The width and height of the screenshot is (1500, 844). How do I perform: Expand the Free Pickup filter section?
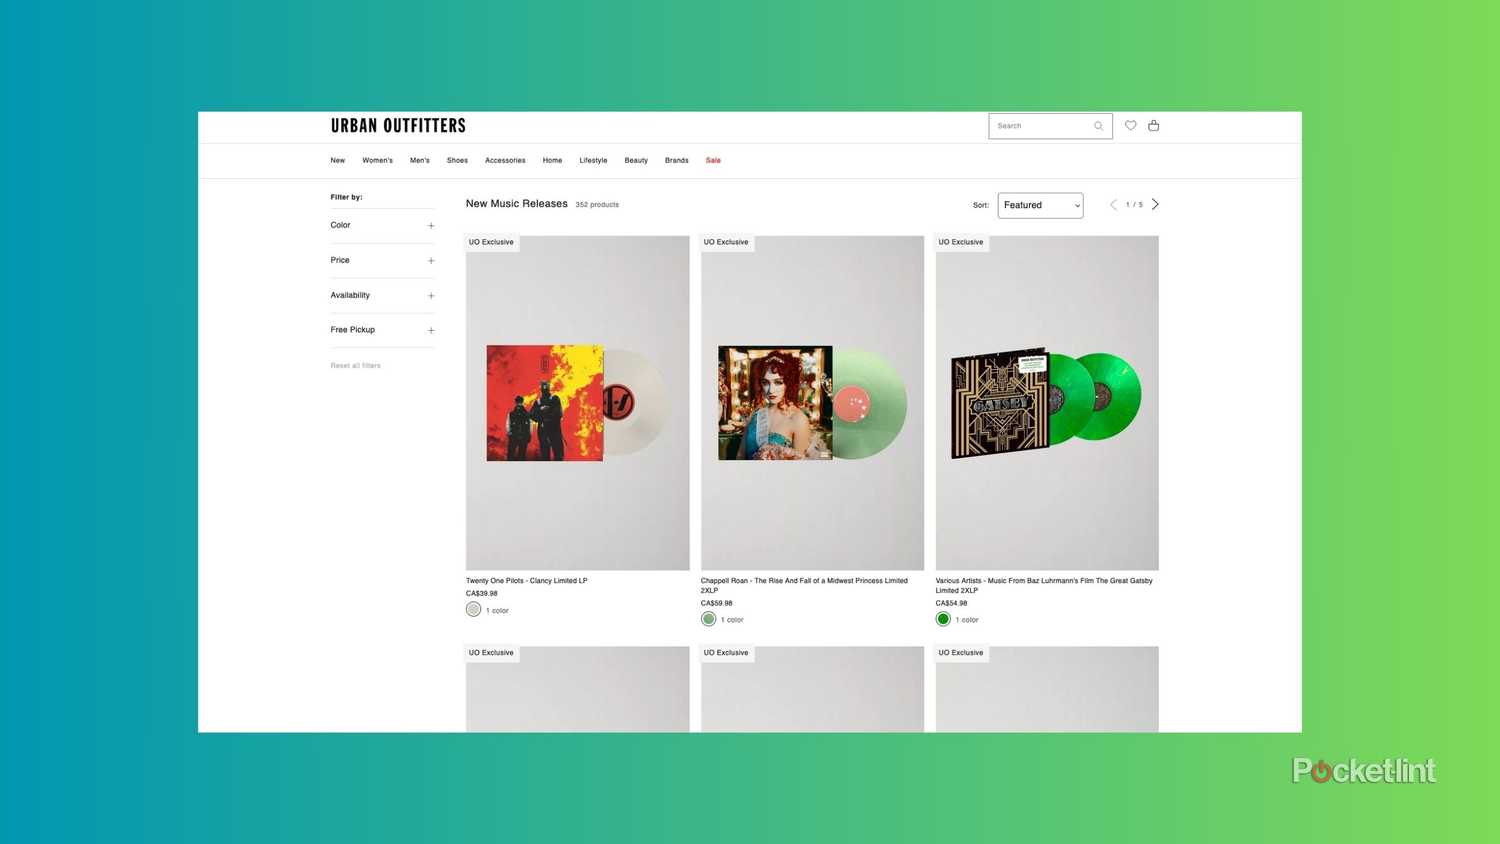pyautogui.click(x=430, y=330)
